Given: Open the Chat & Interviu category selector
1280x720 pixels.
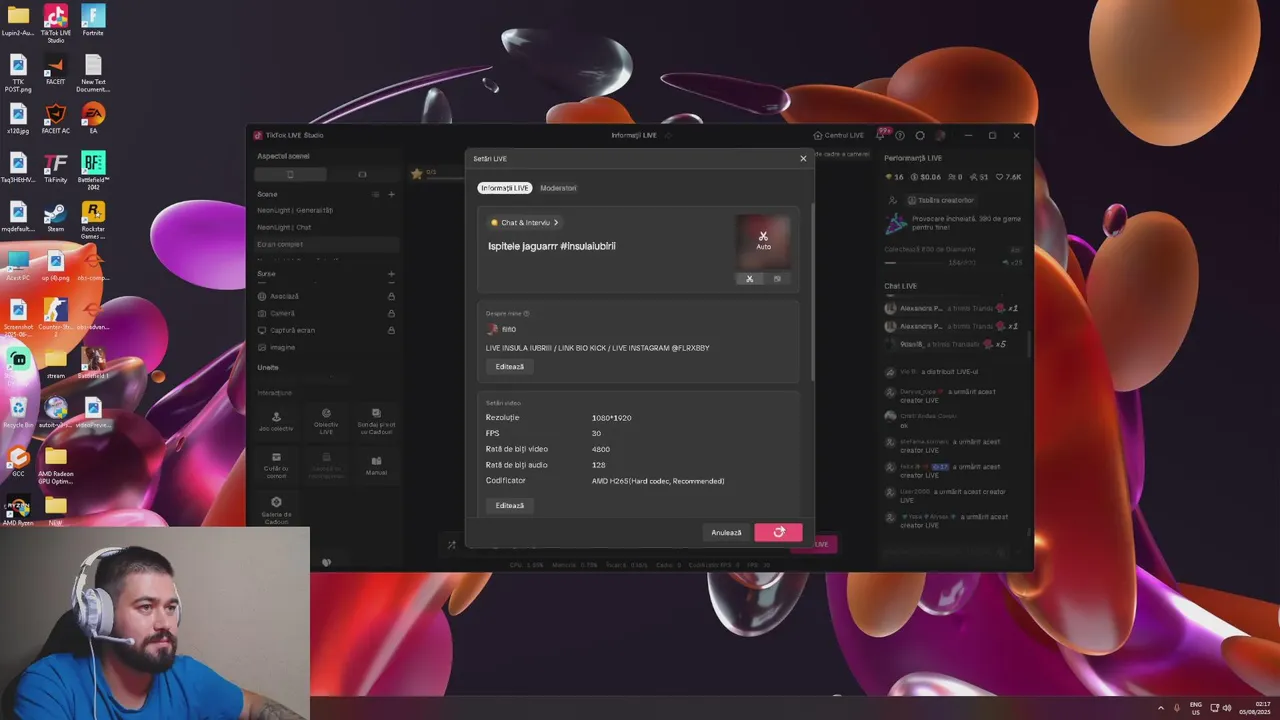Looking at the screenshot, I should [524, 223].
